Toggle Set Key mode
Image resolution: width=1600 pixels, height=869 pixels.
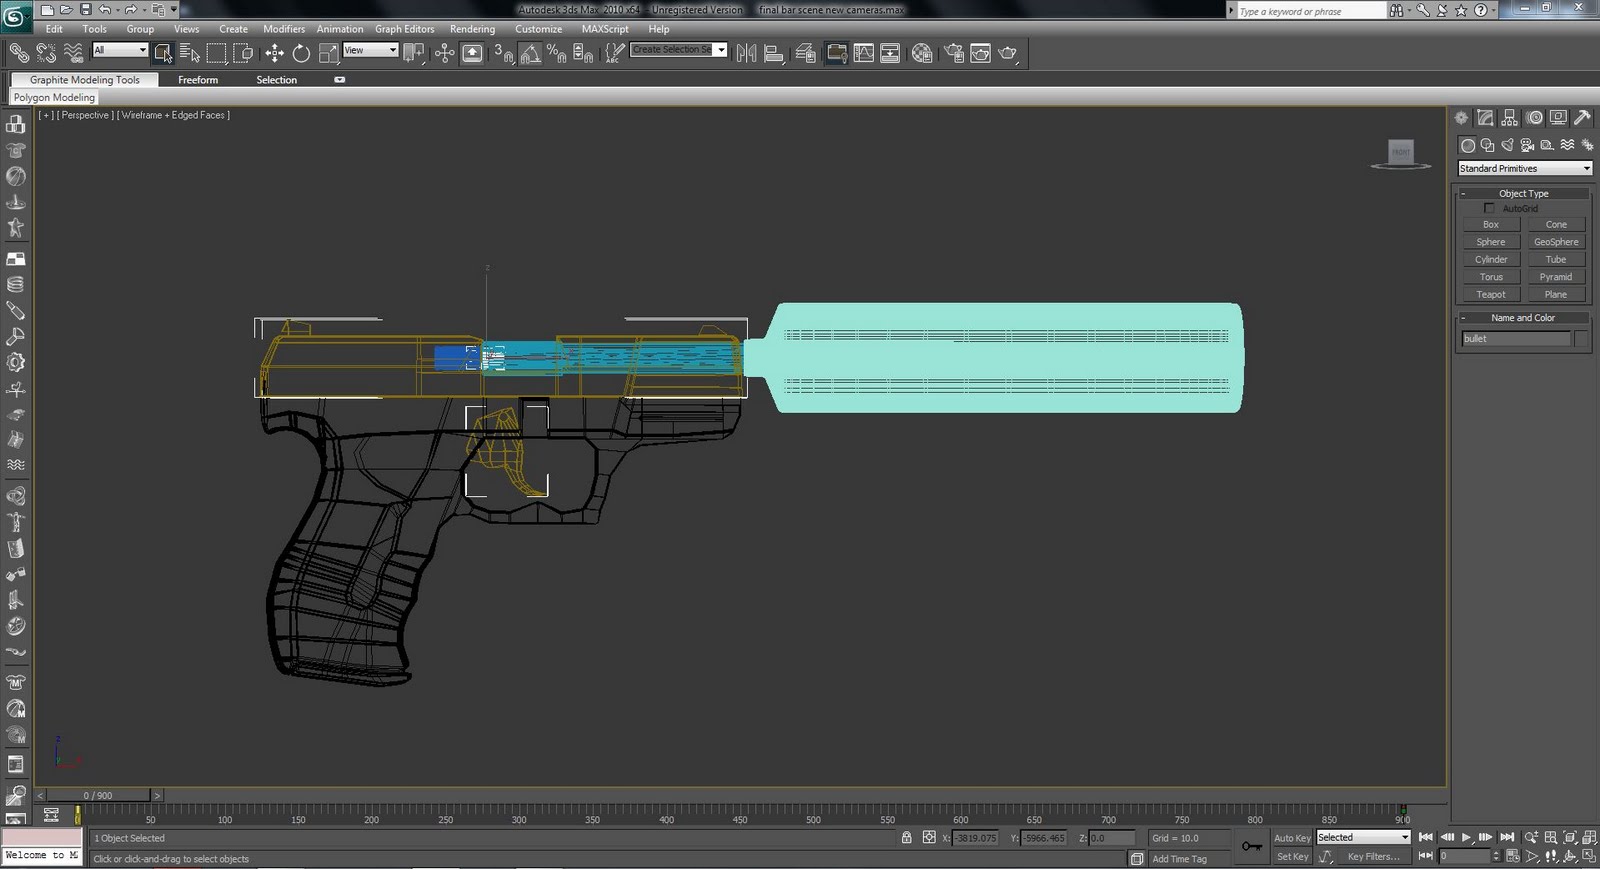tap(1291, 856)
